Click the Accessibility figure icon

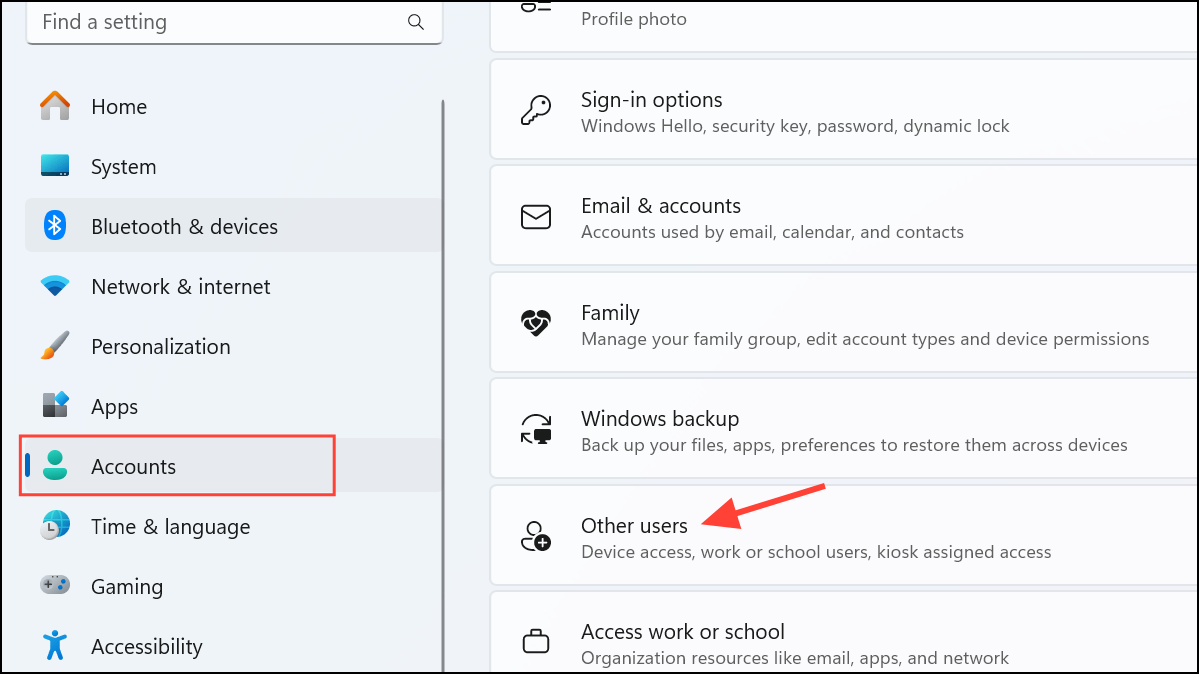55,646
